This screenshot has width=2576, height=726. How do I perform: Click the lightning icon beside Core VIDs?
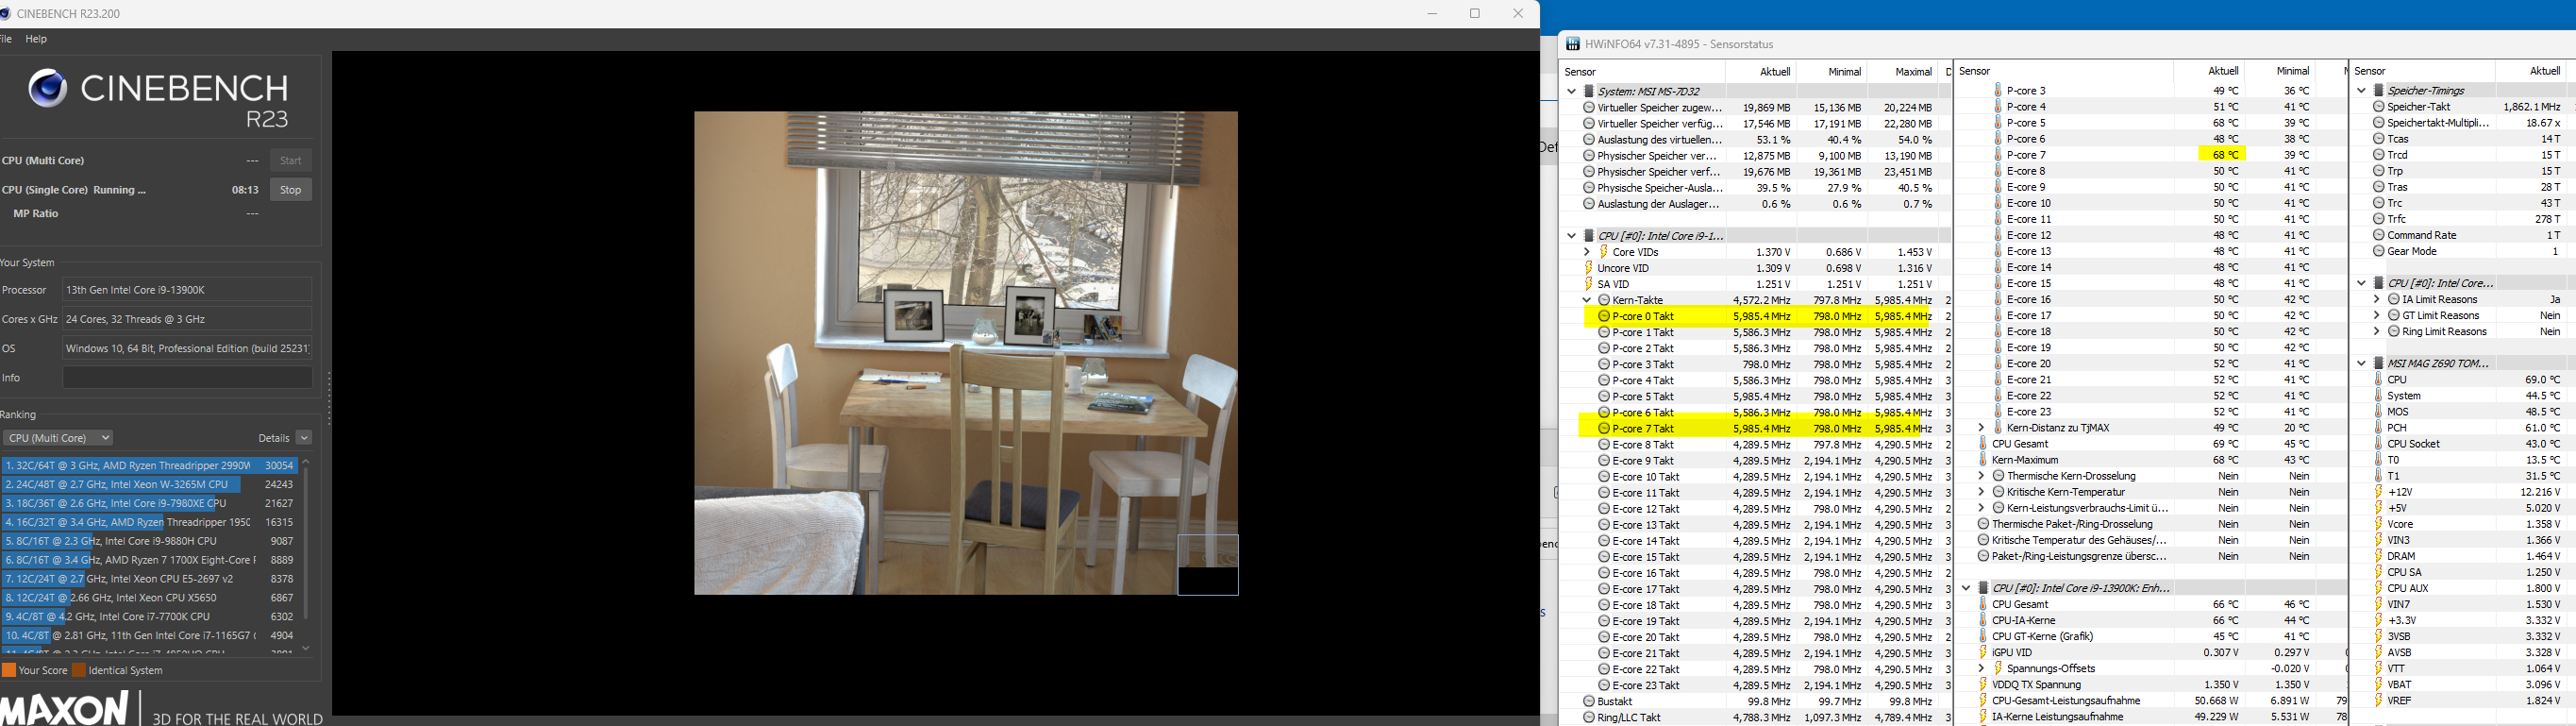click(x=1603, y=252)
